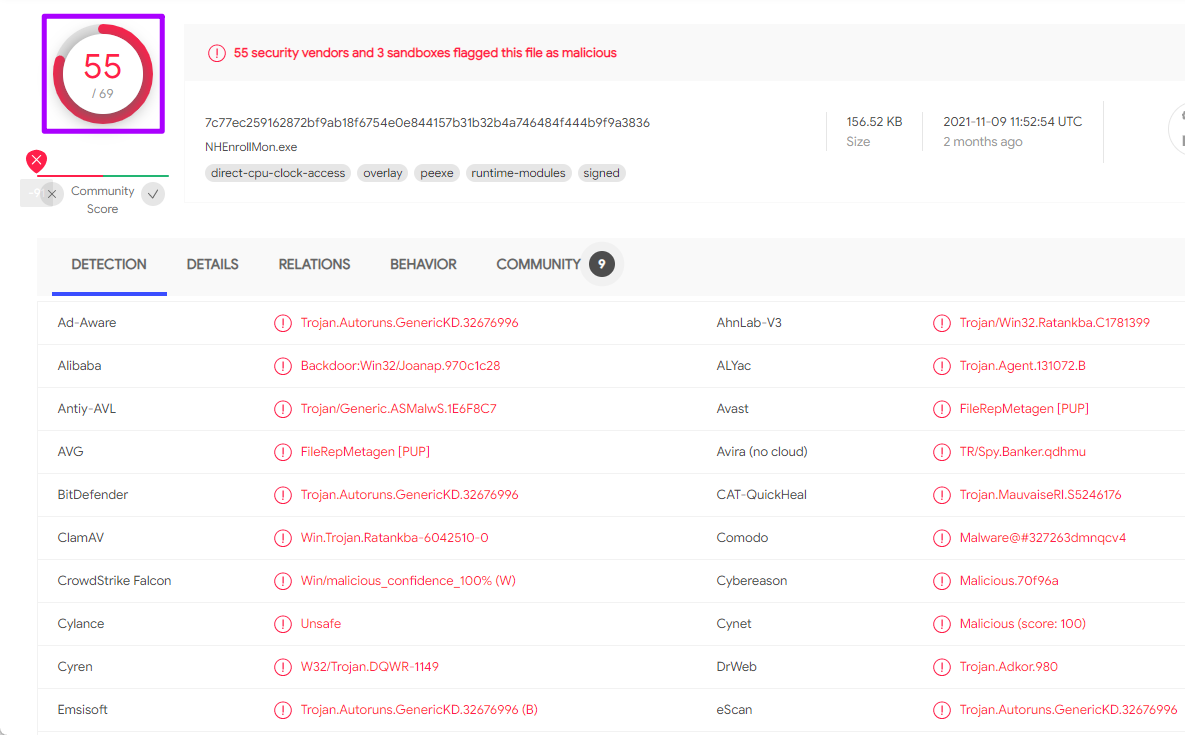This screenshot has height=735, width=1185.
Task: Click the ALYac detection alert icon
Action: pos(942,366)
